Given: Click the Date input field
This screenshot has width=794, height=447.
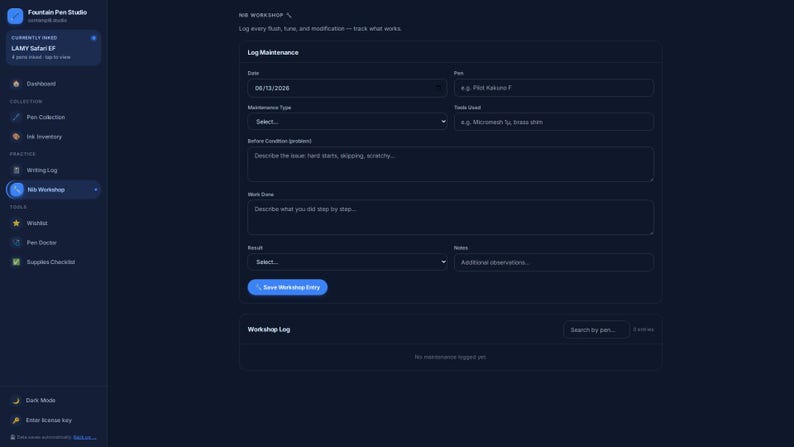Looking at the screenshot, I should pyautogui.click(x=347, y=88).
